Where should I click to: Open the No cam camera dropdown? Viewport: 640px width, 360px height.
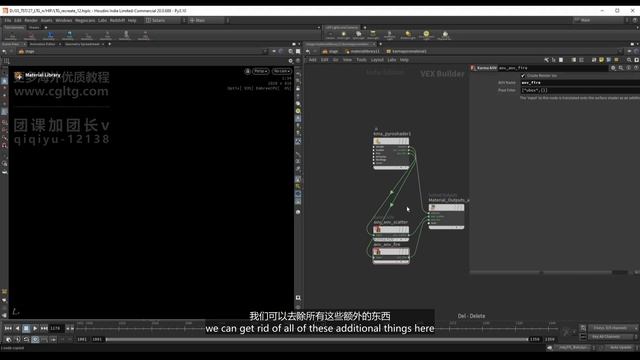[282, 71]
